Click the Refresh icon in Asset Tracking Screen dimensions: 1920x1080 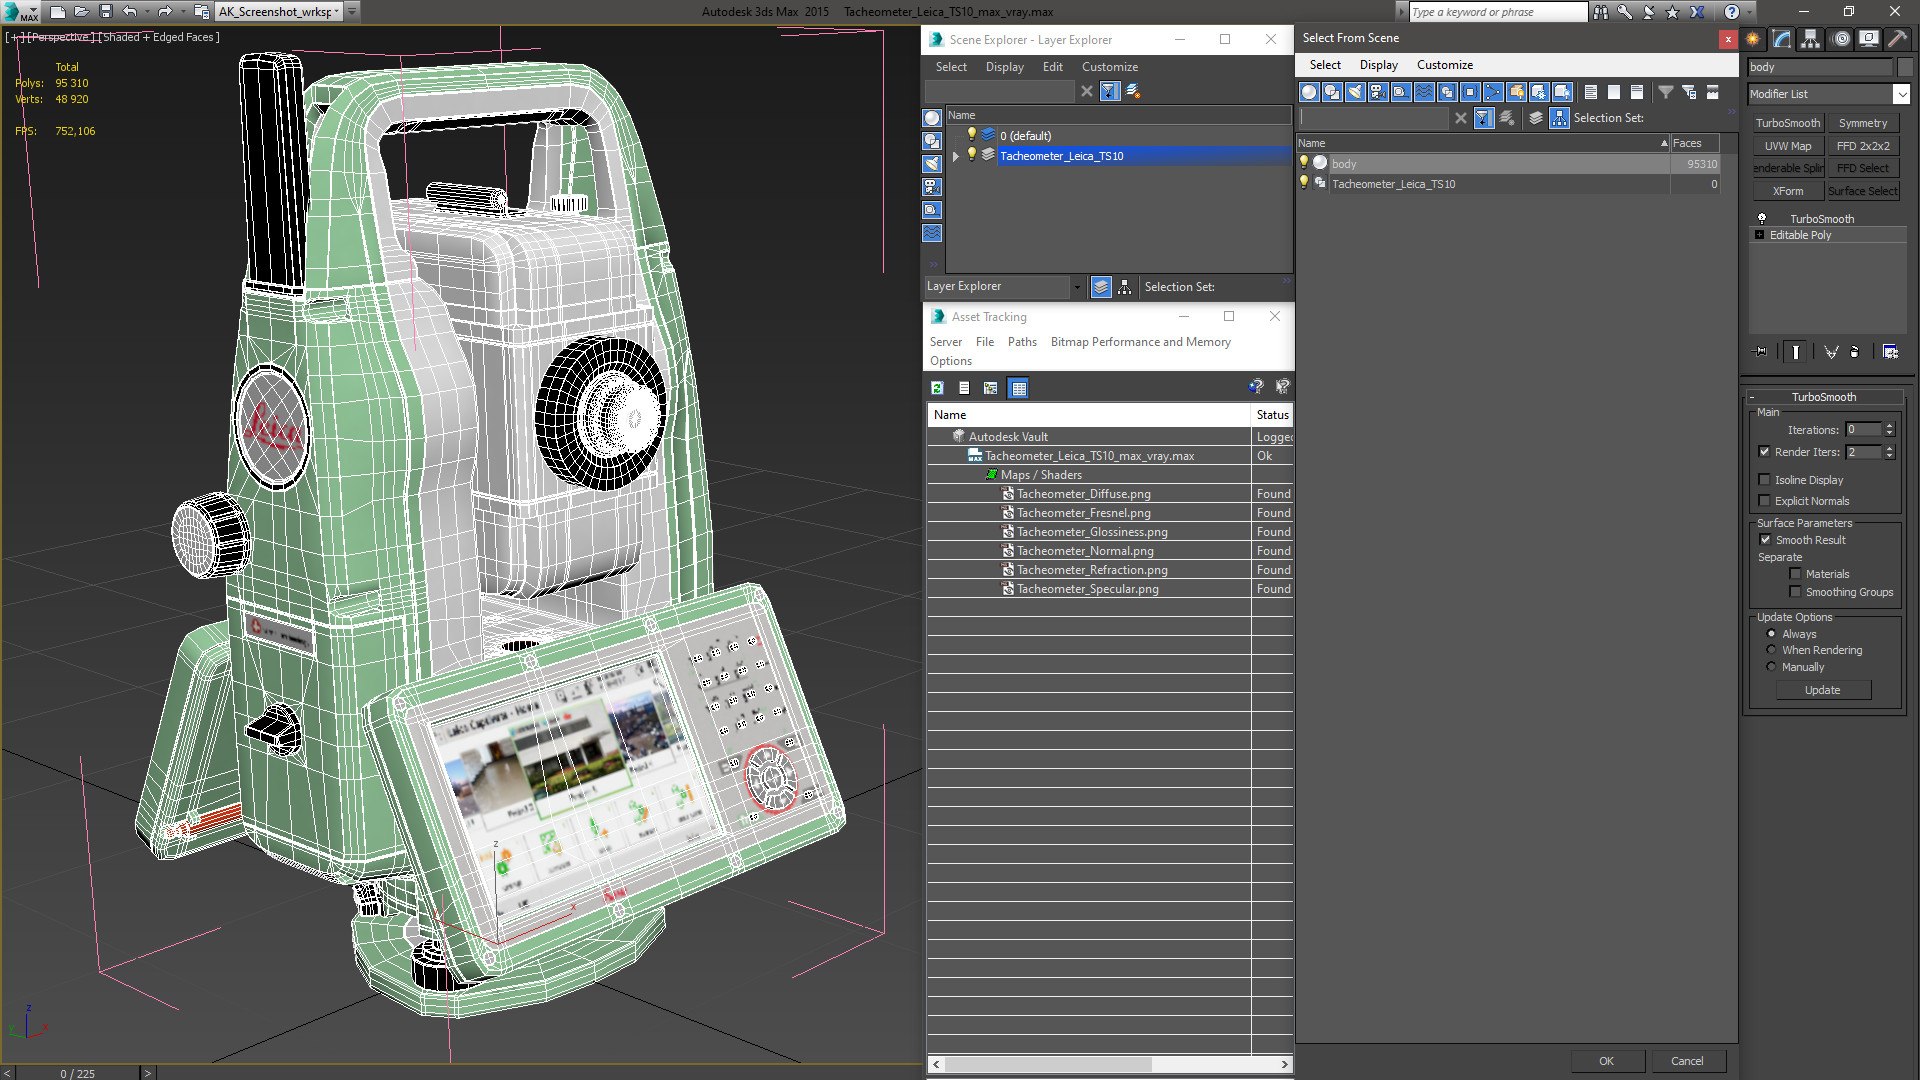point(937,388)
